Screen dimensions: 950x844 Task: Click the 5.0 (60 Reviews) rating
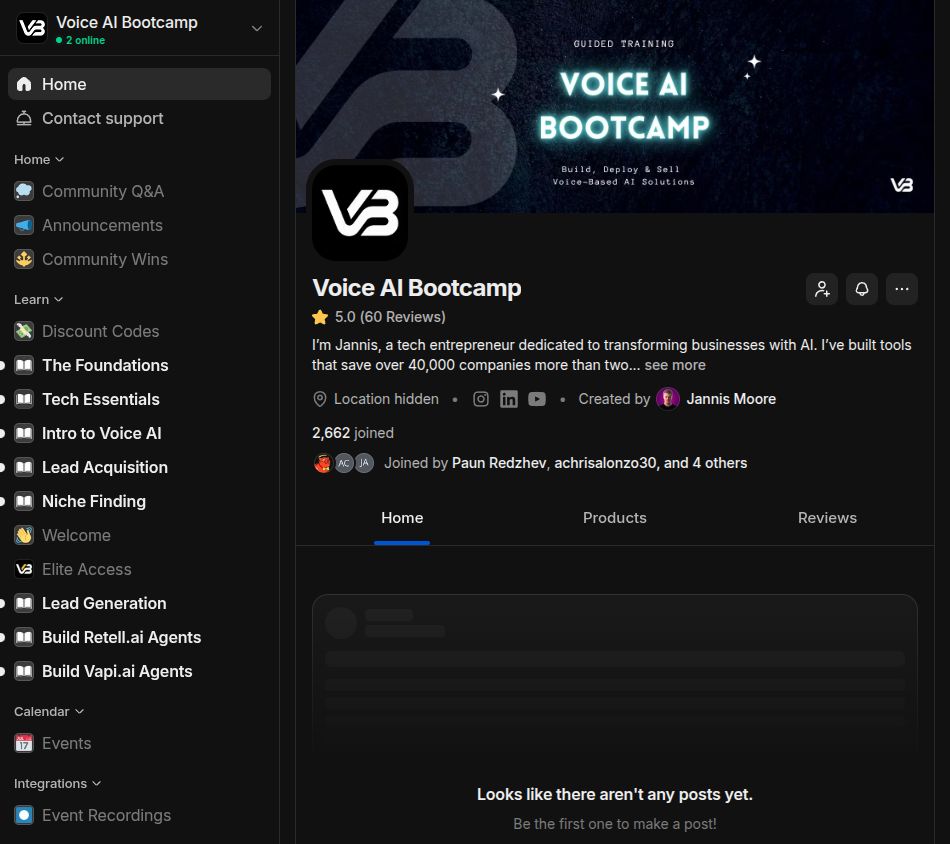tap(379, 317)
